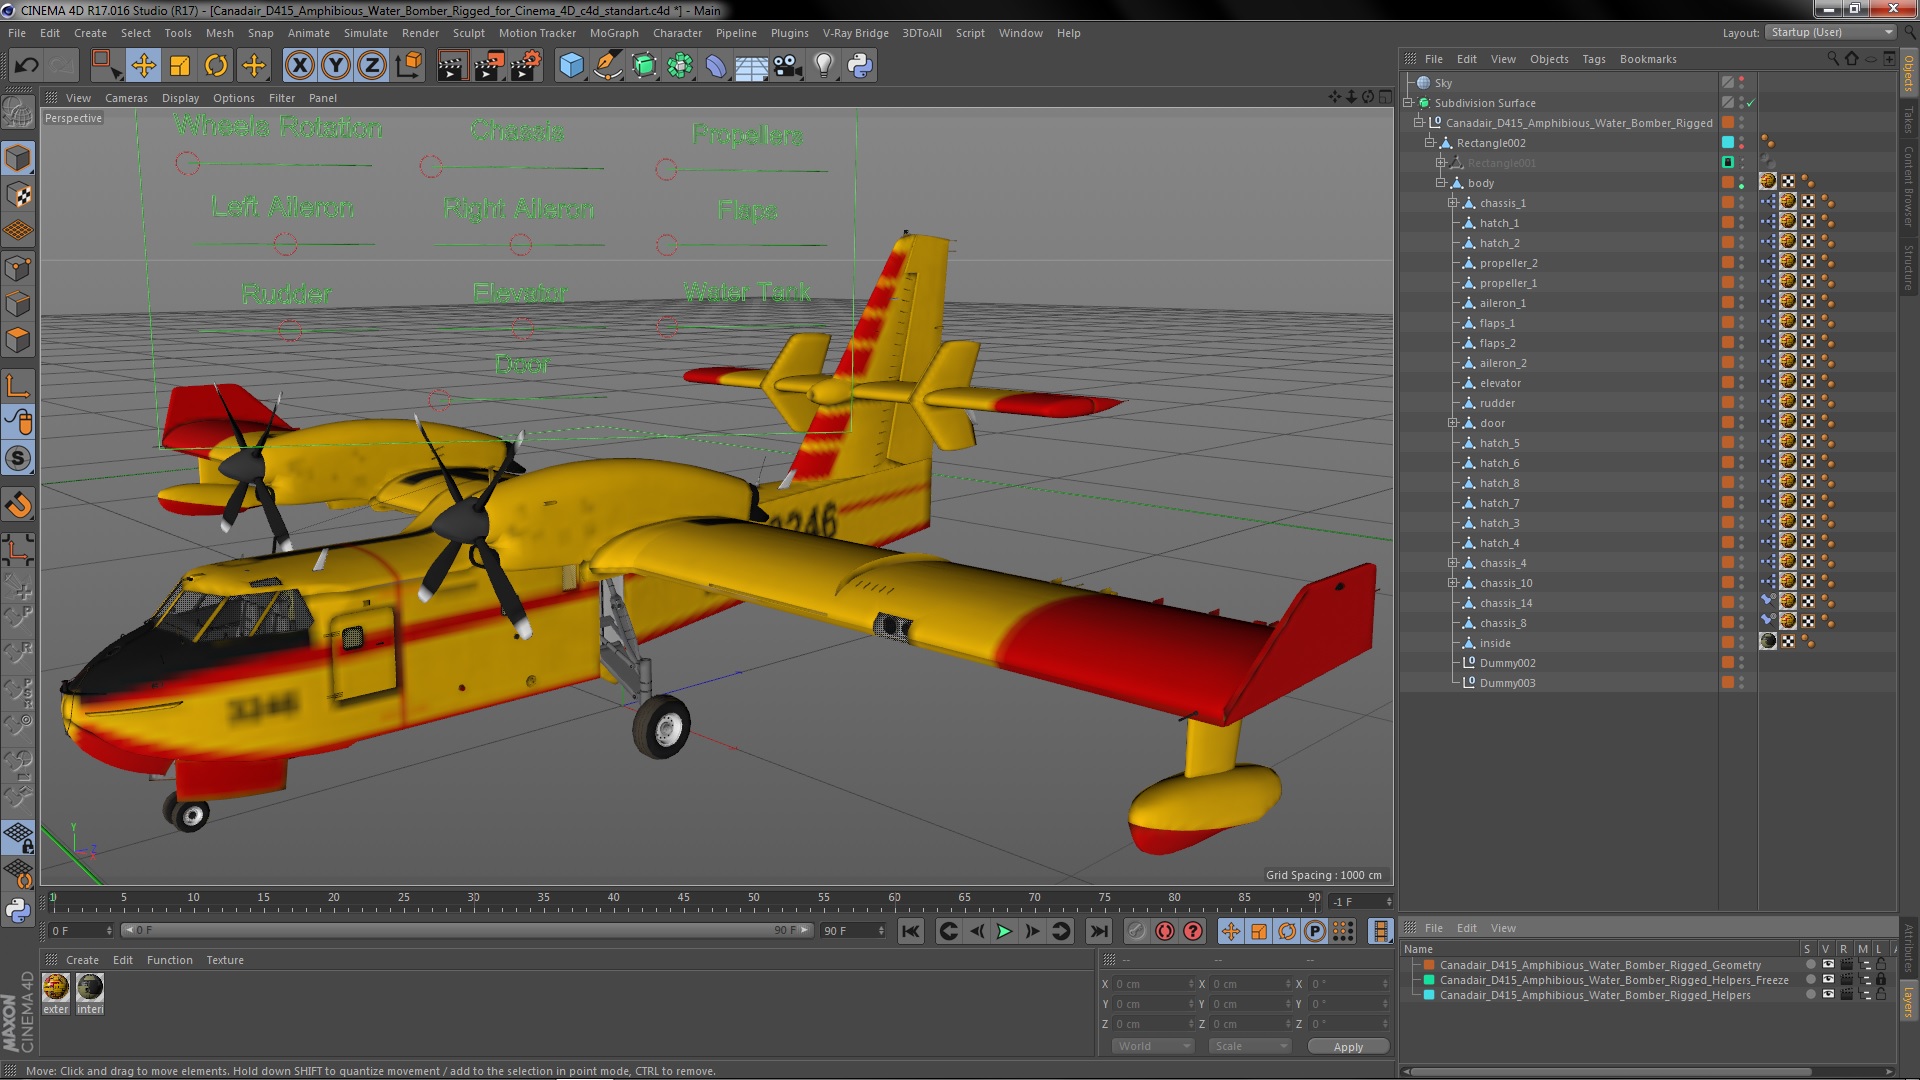Open the Character menu
The height and width of the screenshot is (1080, 1920).
click(x=677, y=33)
